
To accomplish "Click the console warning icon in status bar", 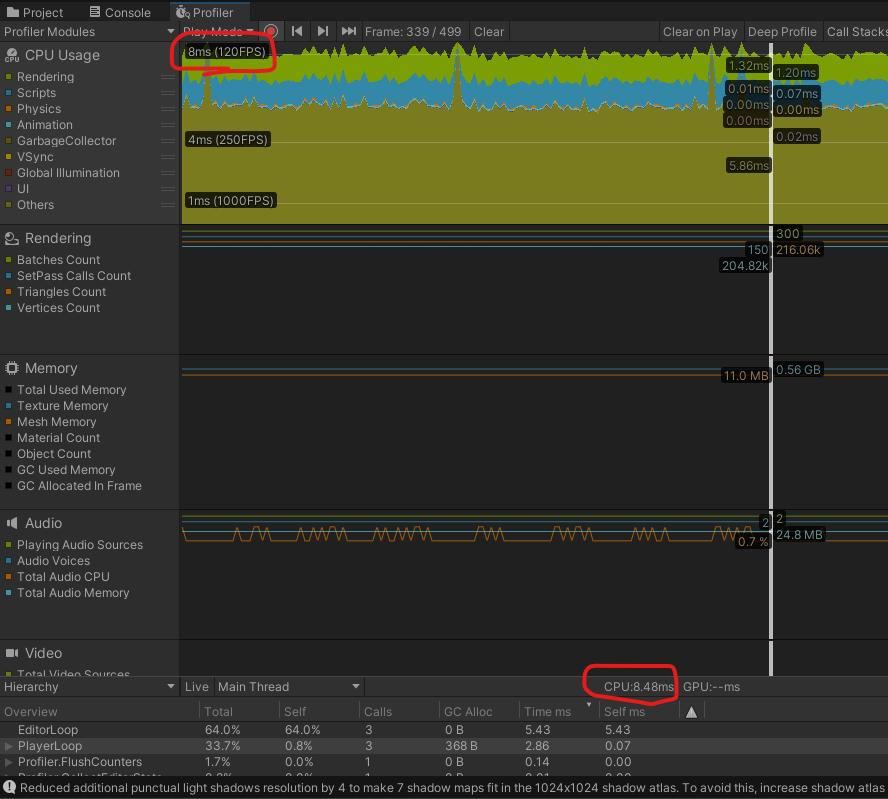I will point(10,788).
